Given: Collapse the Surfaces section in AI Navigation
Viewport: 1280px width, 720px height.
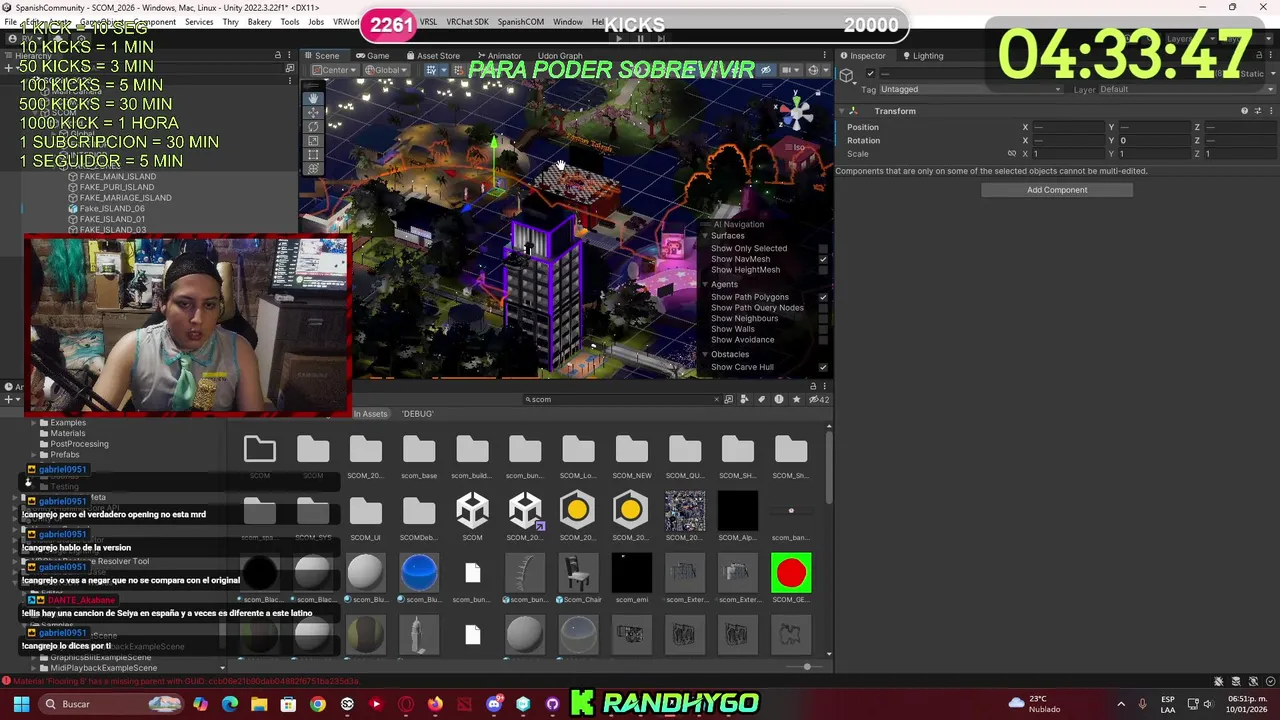Looking at the screenshot, I should pos(704,236).
